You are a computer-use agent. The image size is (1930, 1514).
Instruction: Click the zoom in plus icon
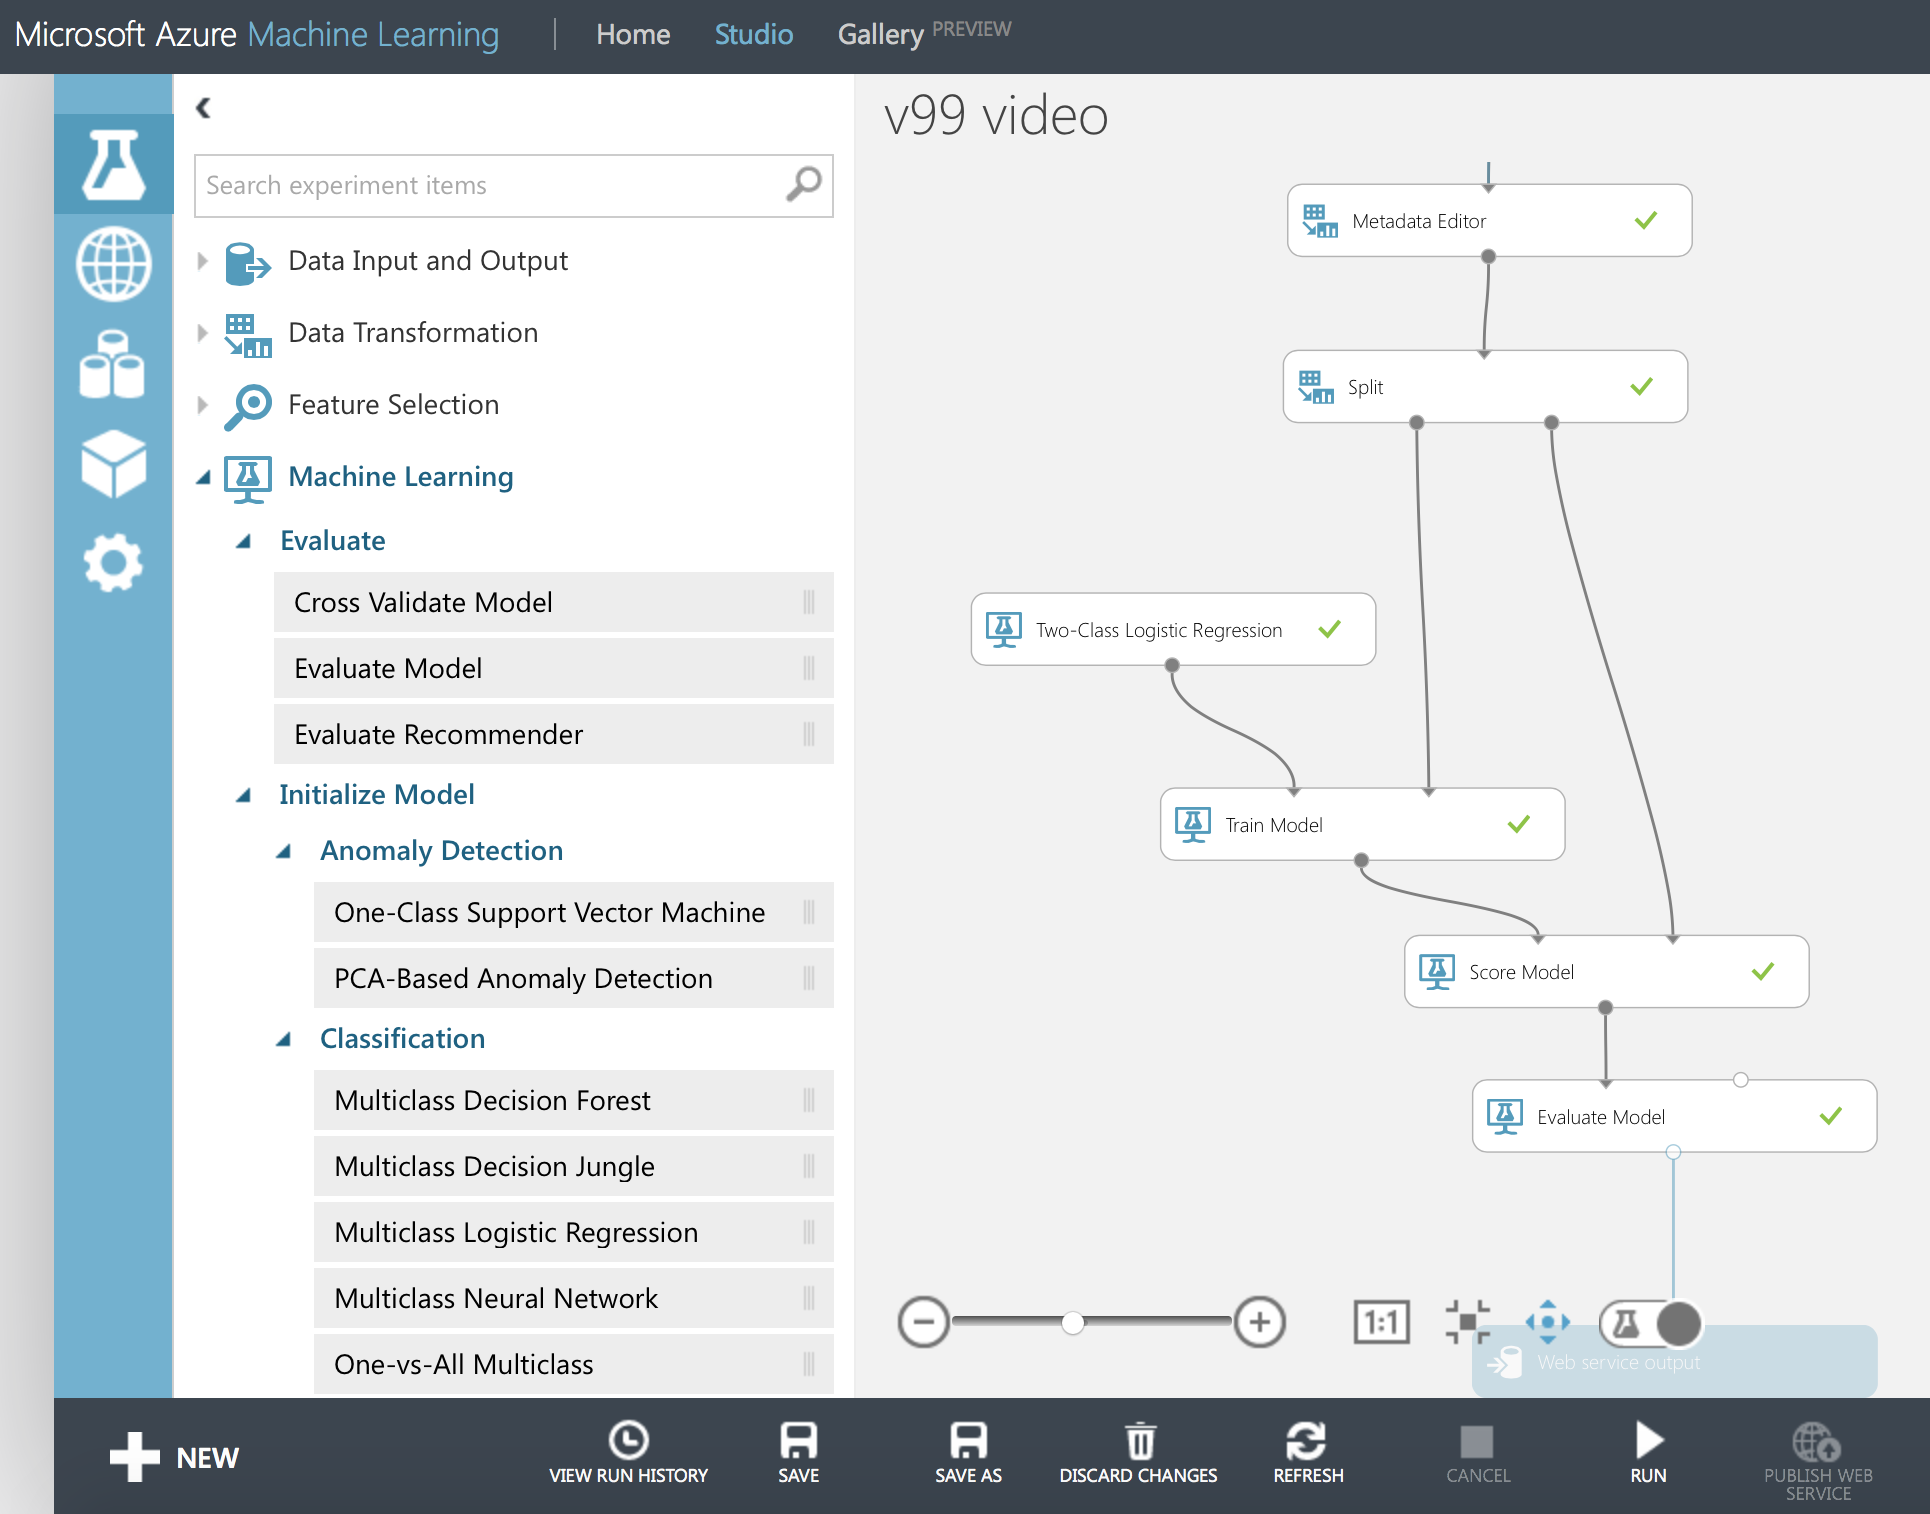1259,1322
